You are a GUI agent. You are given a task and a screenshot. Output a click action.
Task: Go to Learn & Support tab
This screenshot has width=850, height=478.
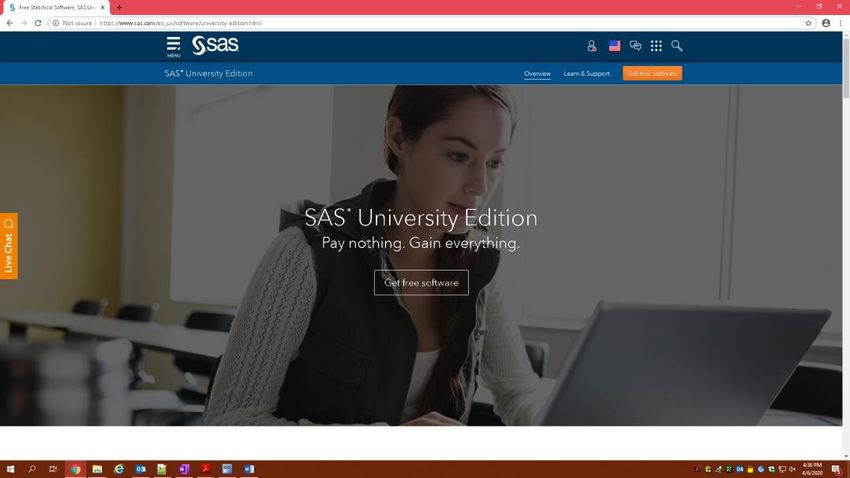(x=587, y=74)
